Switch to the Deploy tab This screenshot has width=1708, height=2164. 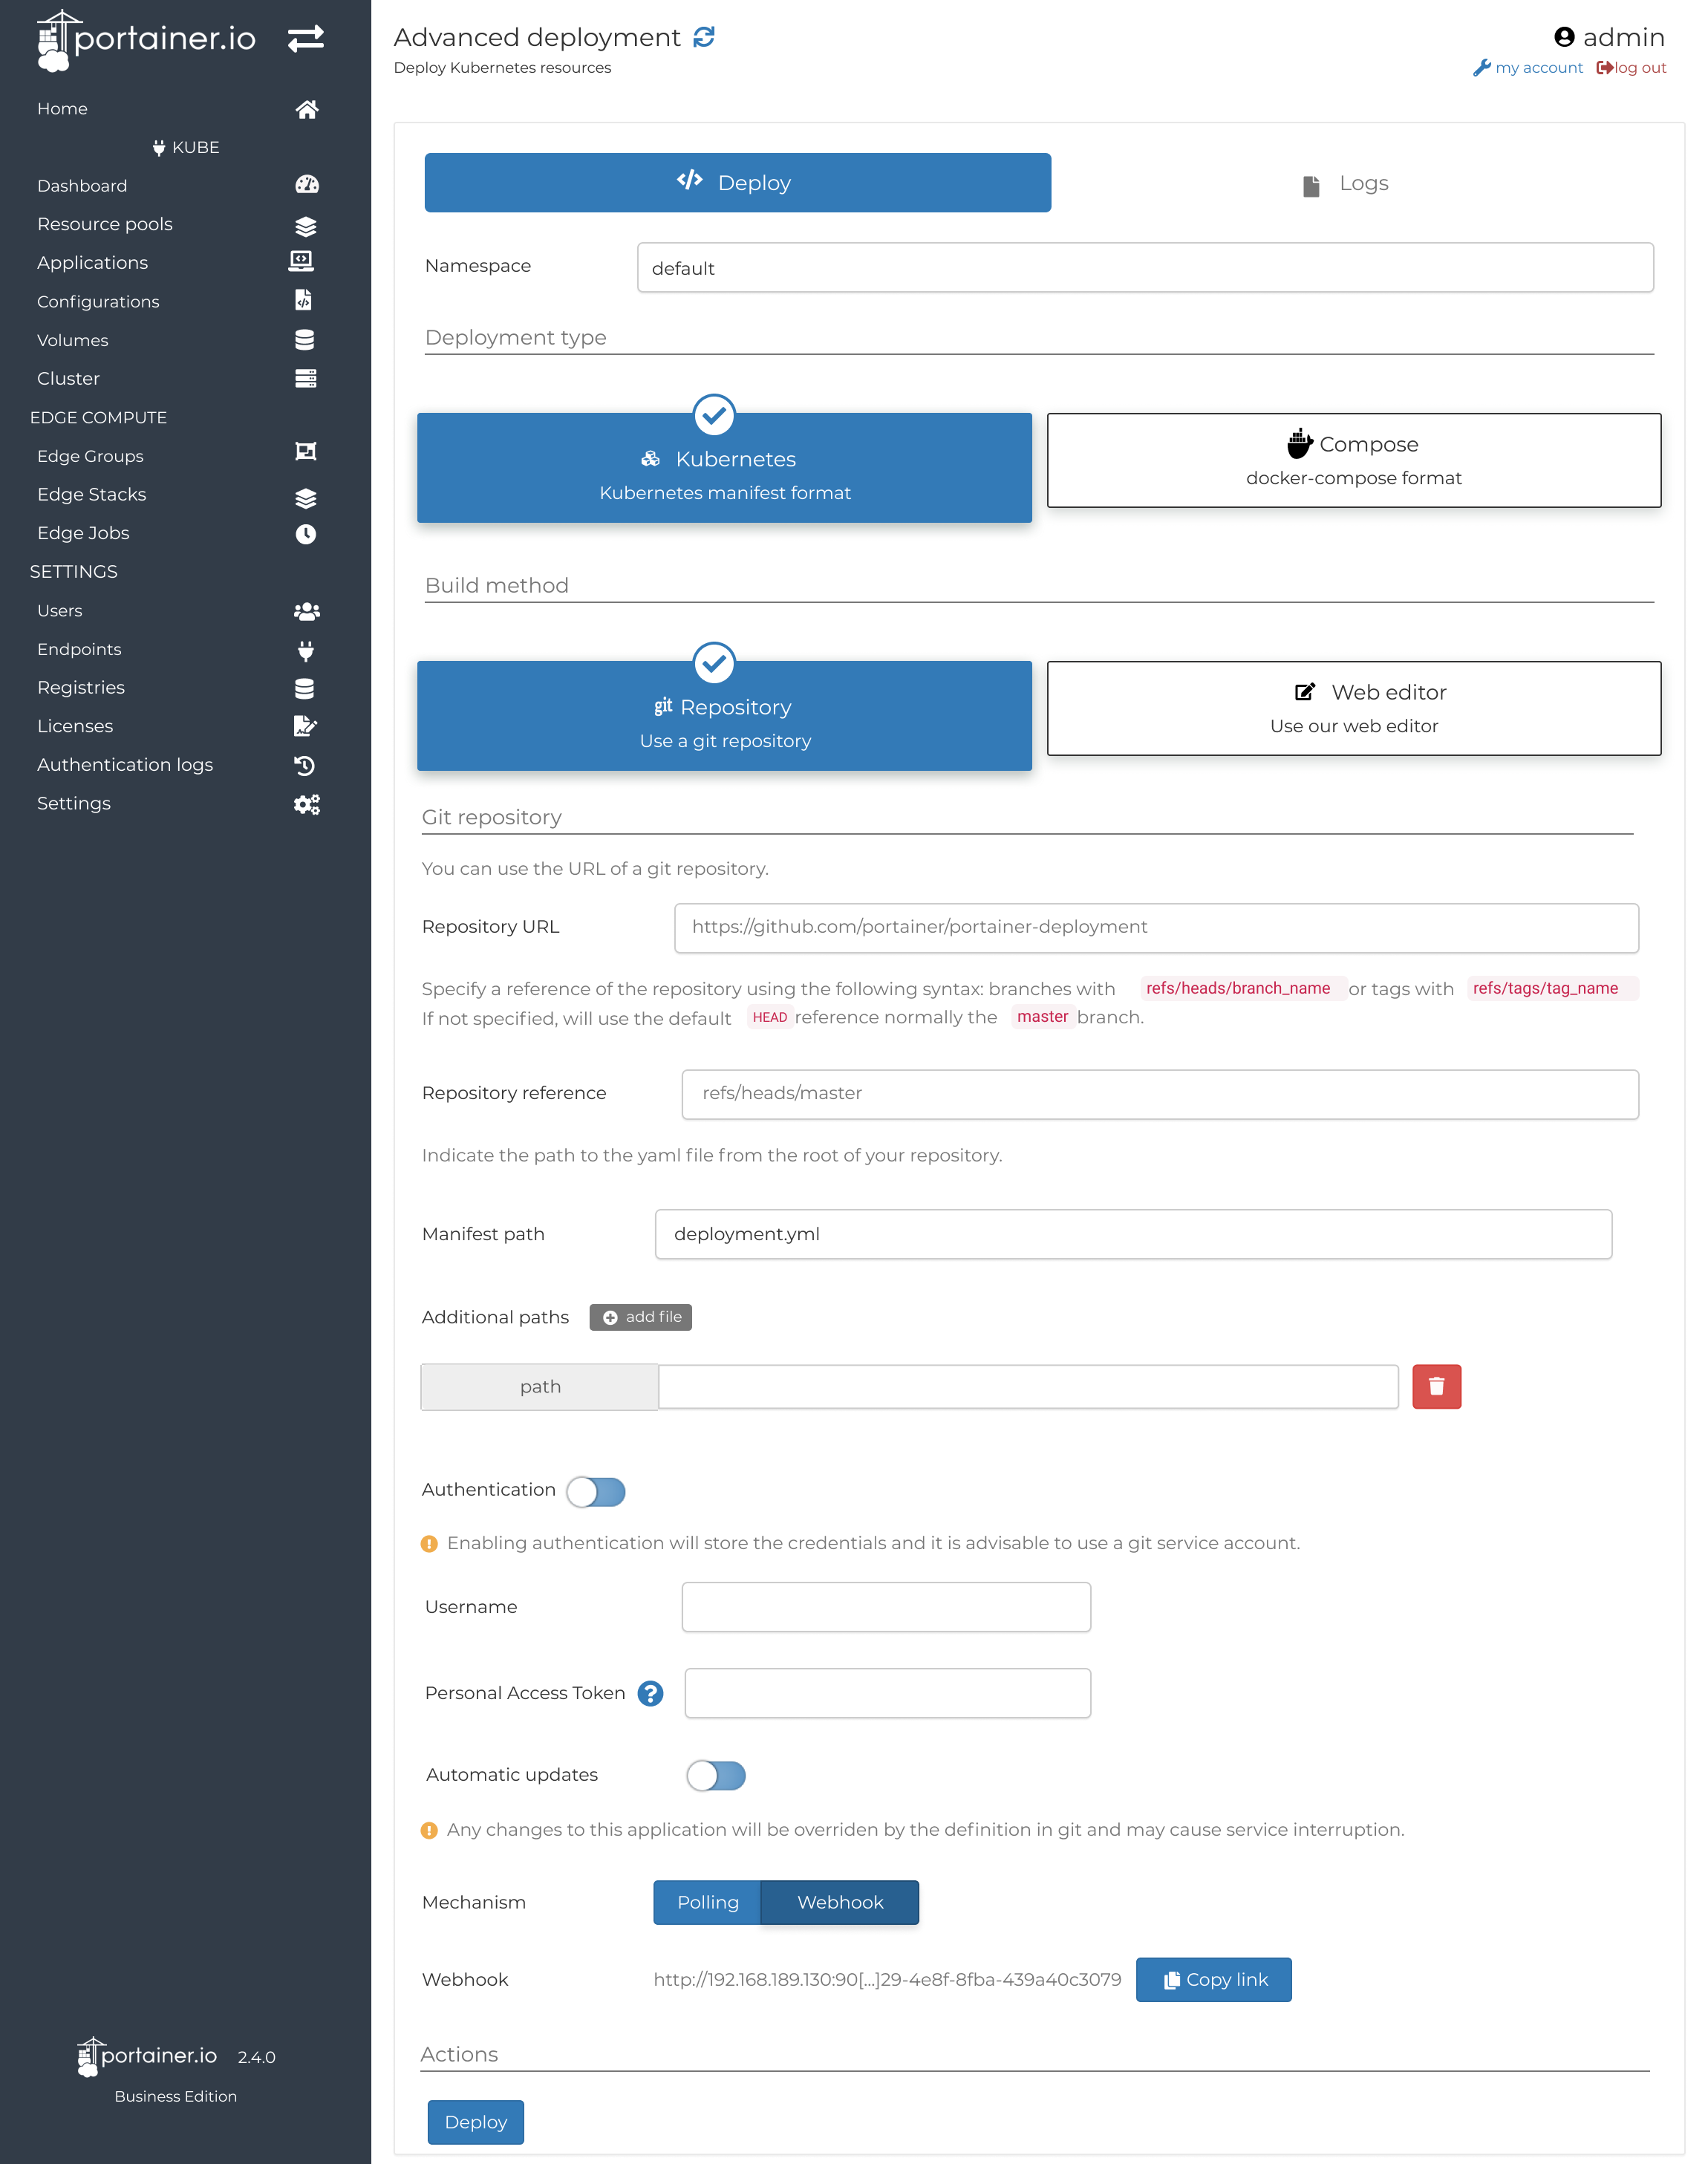tap(737, 182)
